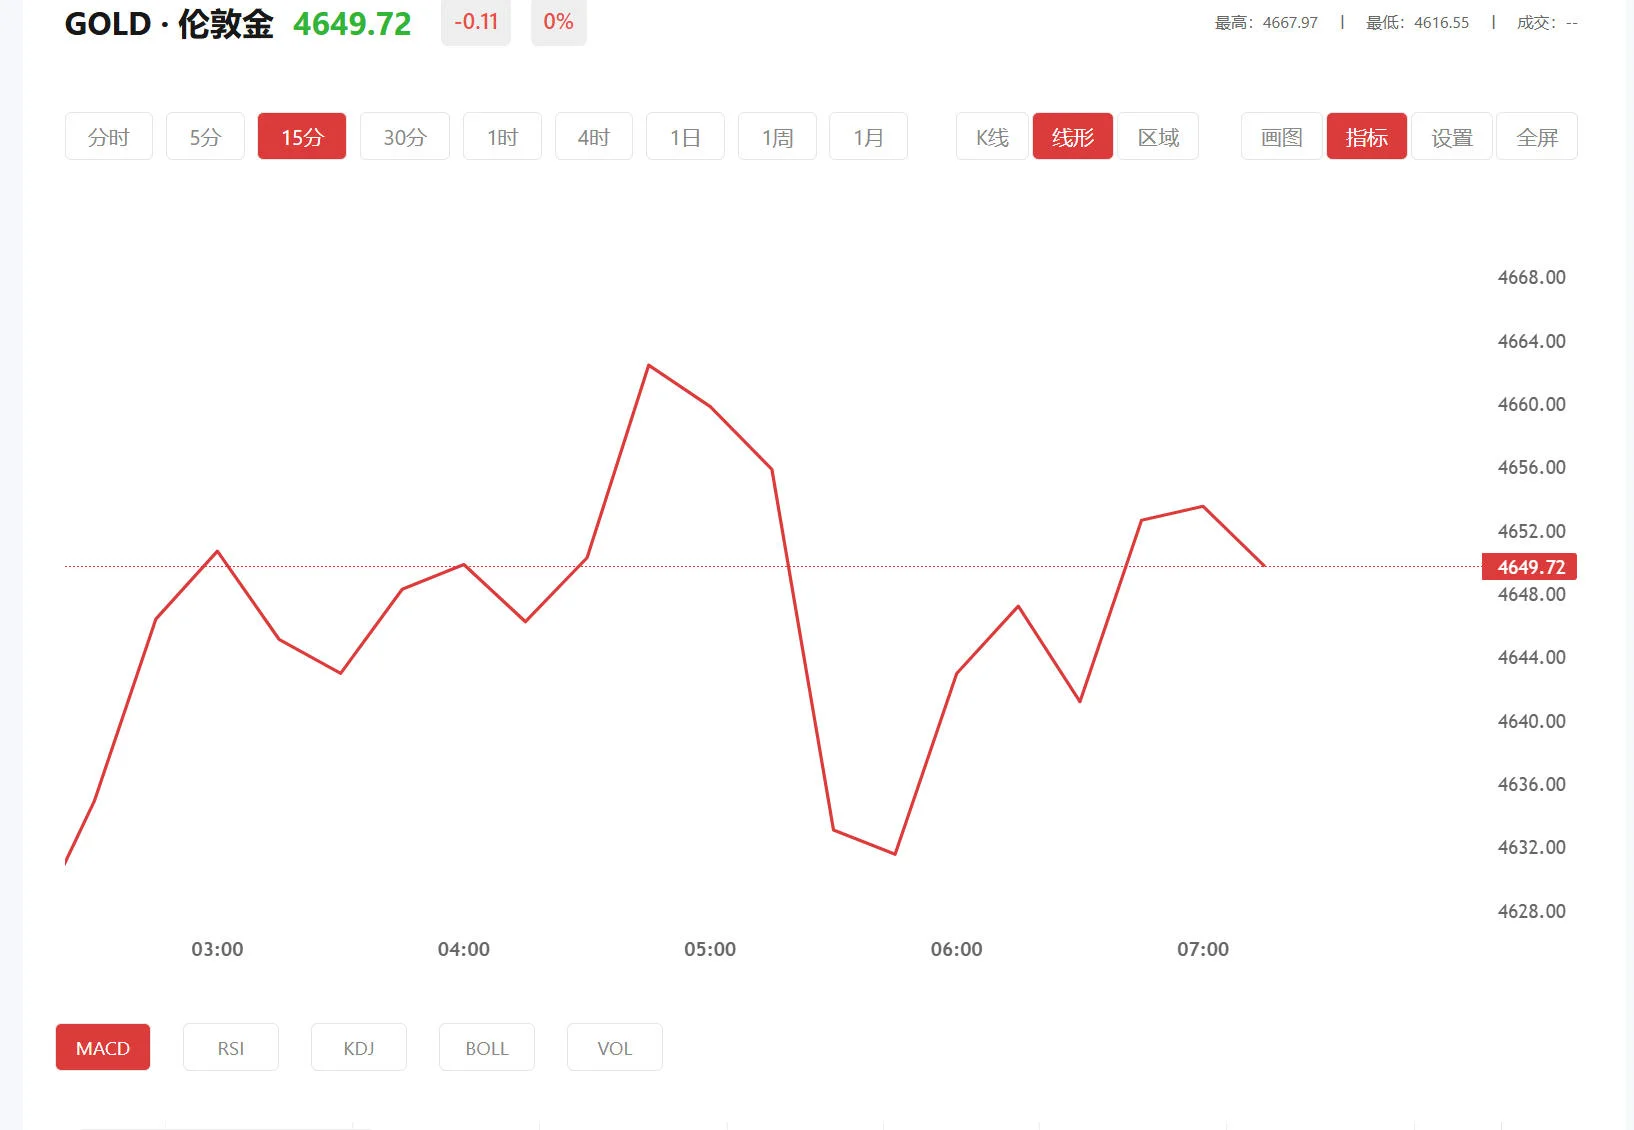Open the 画图 drawing tool
This screenshot has width=1634, height=1130.
pyautogui.click(x=1280, y=136)
